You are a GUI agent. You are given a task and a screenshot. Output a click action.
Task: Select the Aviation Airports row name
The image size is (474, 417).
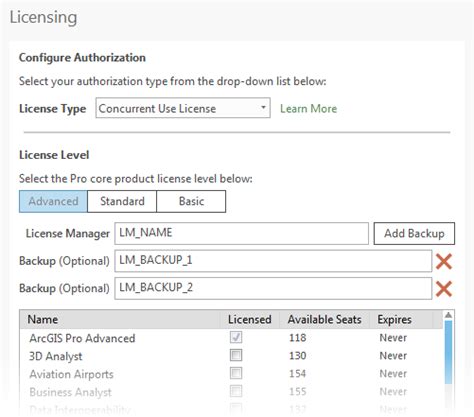[x=71, y=374]
